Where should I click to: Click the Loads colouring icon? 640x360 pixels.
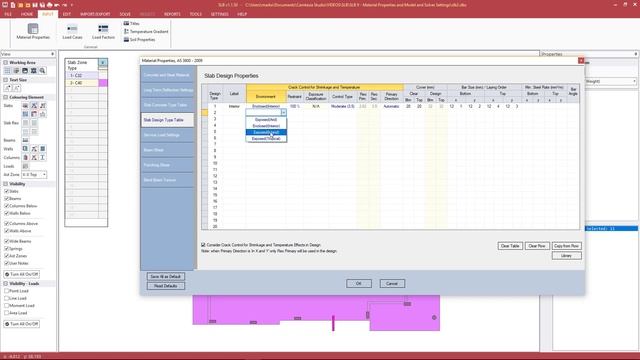25,166
